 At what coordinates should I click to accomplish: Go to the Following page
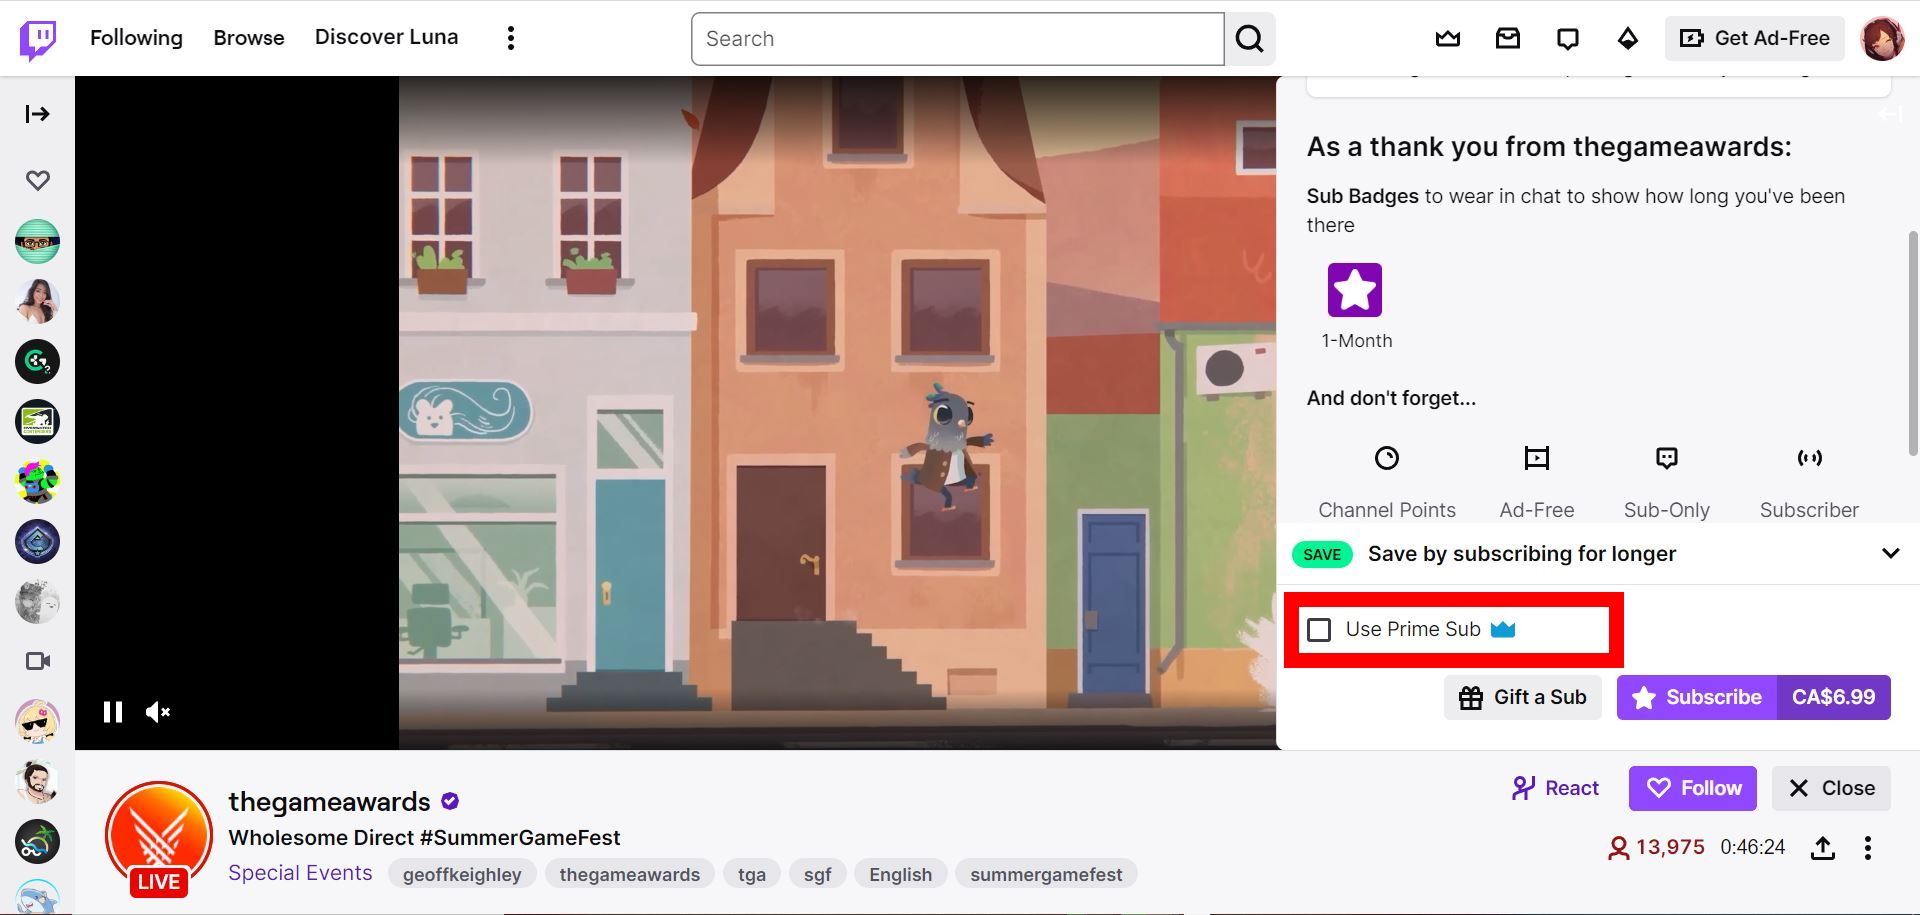tap(136, 37)
